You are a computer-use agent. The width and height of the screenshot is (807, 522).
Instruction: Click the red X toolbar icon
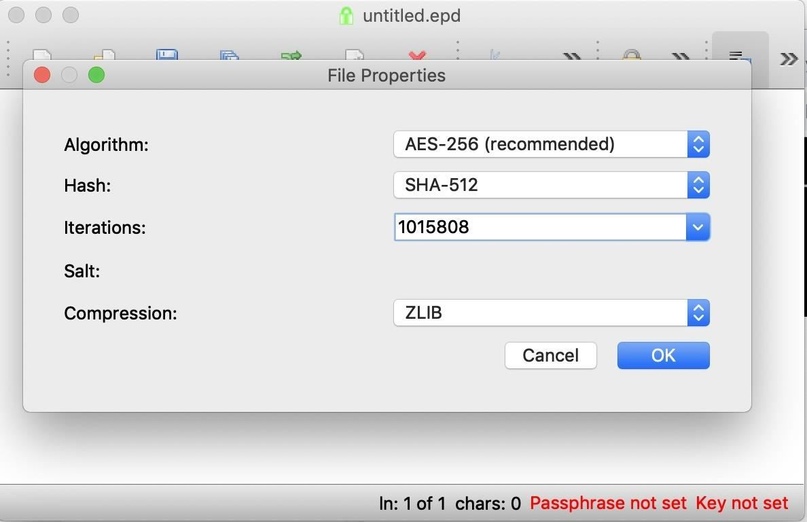(x=418, y=55)
